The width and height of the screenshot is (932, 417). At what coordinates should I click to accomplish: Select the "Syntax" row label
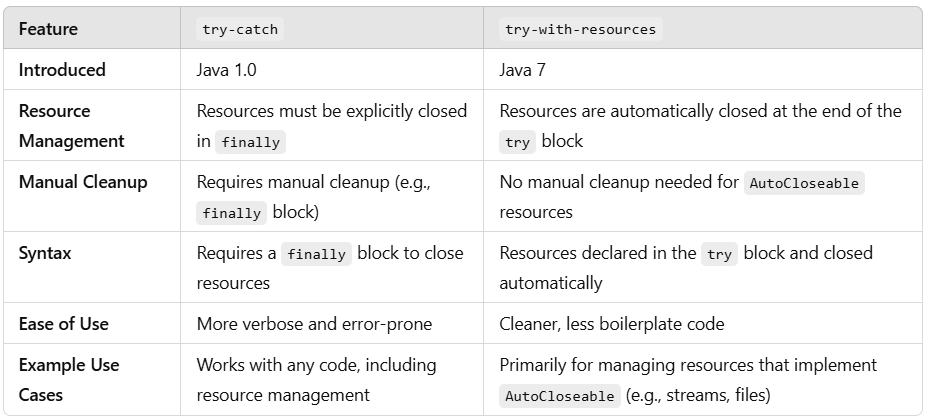[45, 253]
